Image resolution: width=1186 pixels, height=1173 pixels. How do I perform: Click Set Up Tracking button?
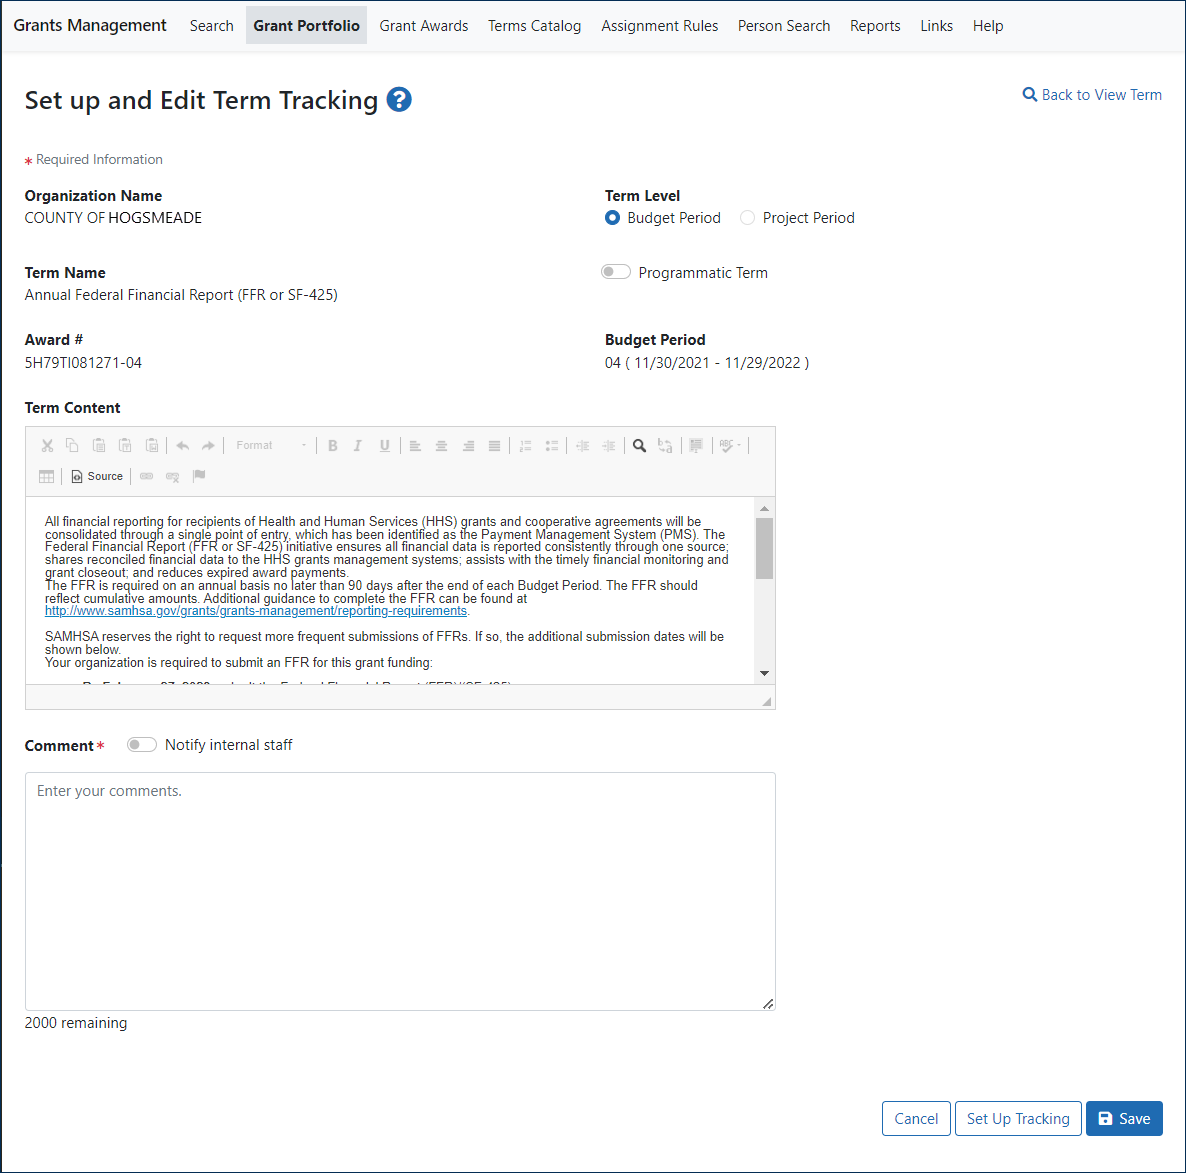pyautogui.click(x=1018, y=1119)
